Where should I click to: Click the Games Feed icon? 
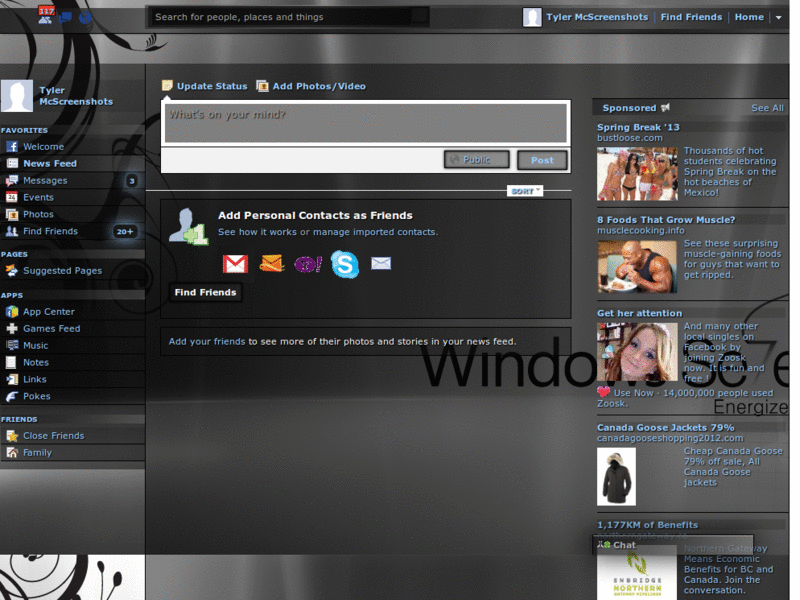tap(12, 329)
